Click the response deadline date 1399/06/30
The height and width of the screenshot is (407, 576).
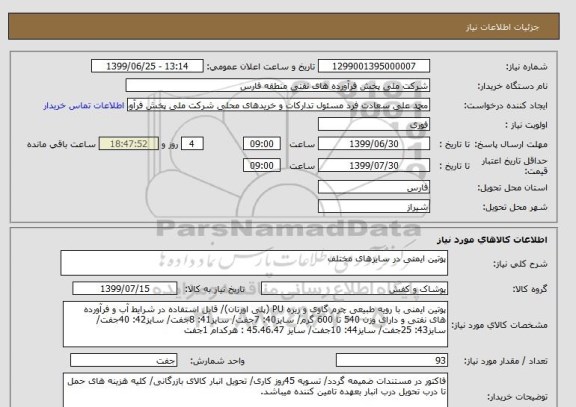(x=374, y=144)
